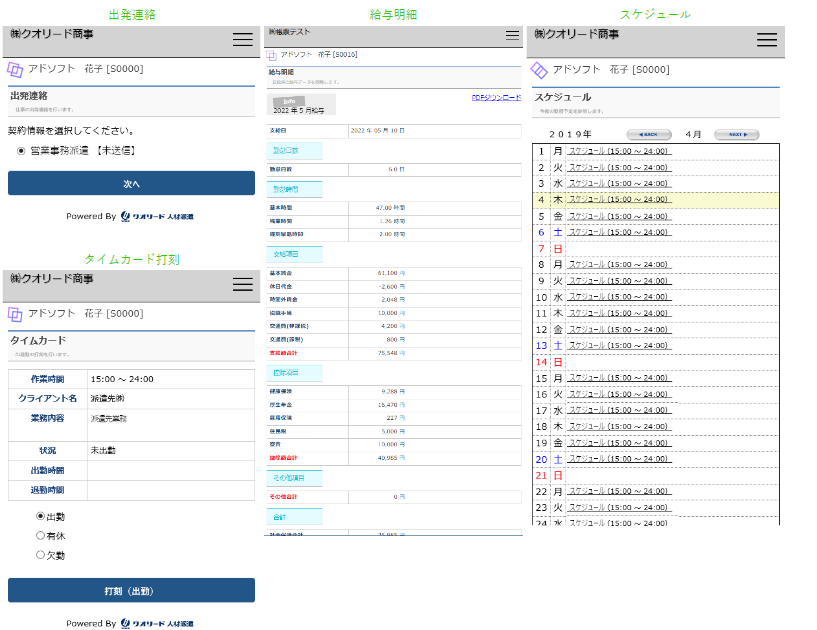Viewport: 817px width, 630px height.
Task: Choose the 欠勤 radio option
Action: tap(40, 555)
